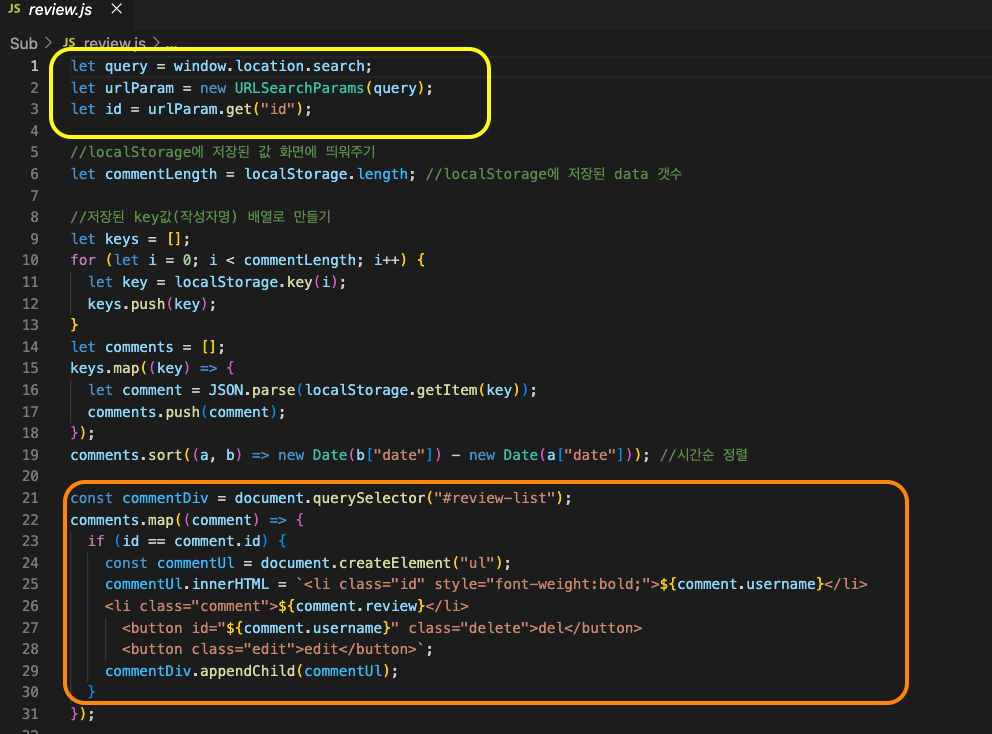992x734 pixels.
Task: Open the review.js breadcrumb item
Action: point(114,44)
